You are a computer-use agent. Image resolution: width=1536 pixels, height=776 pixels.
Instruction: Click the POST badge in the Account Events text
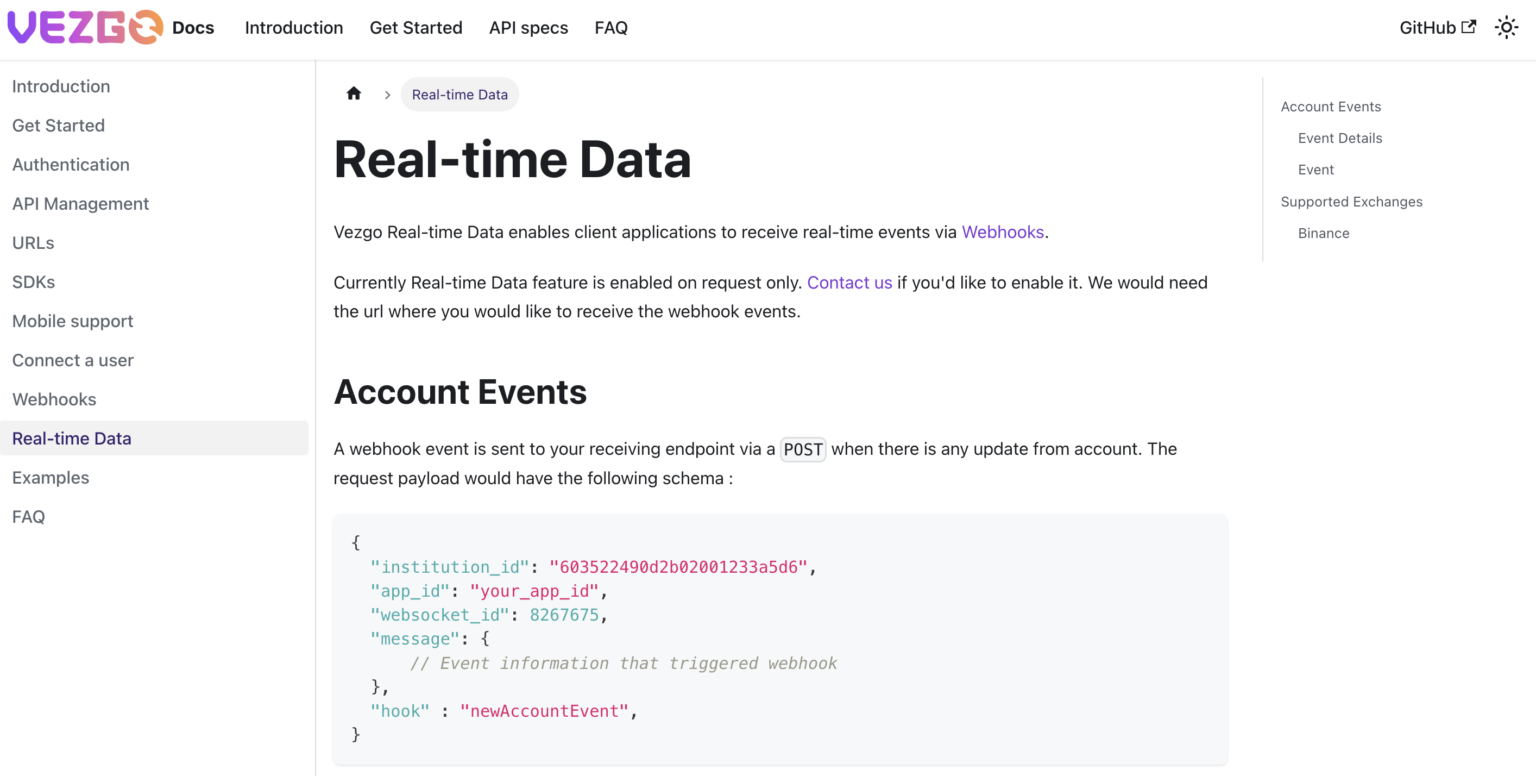click(803, 449)
